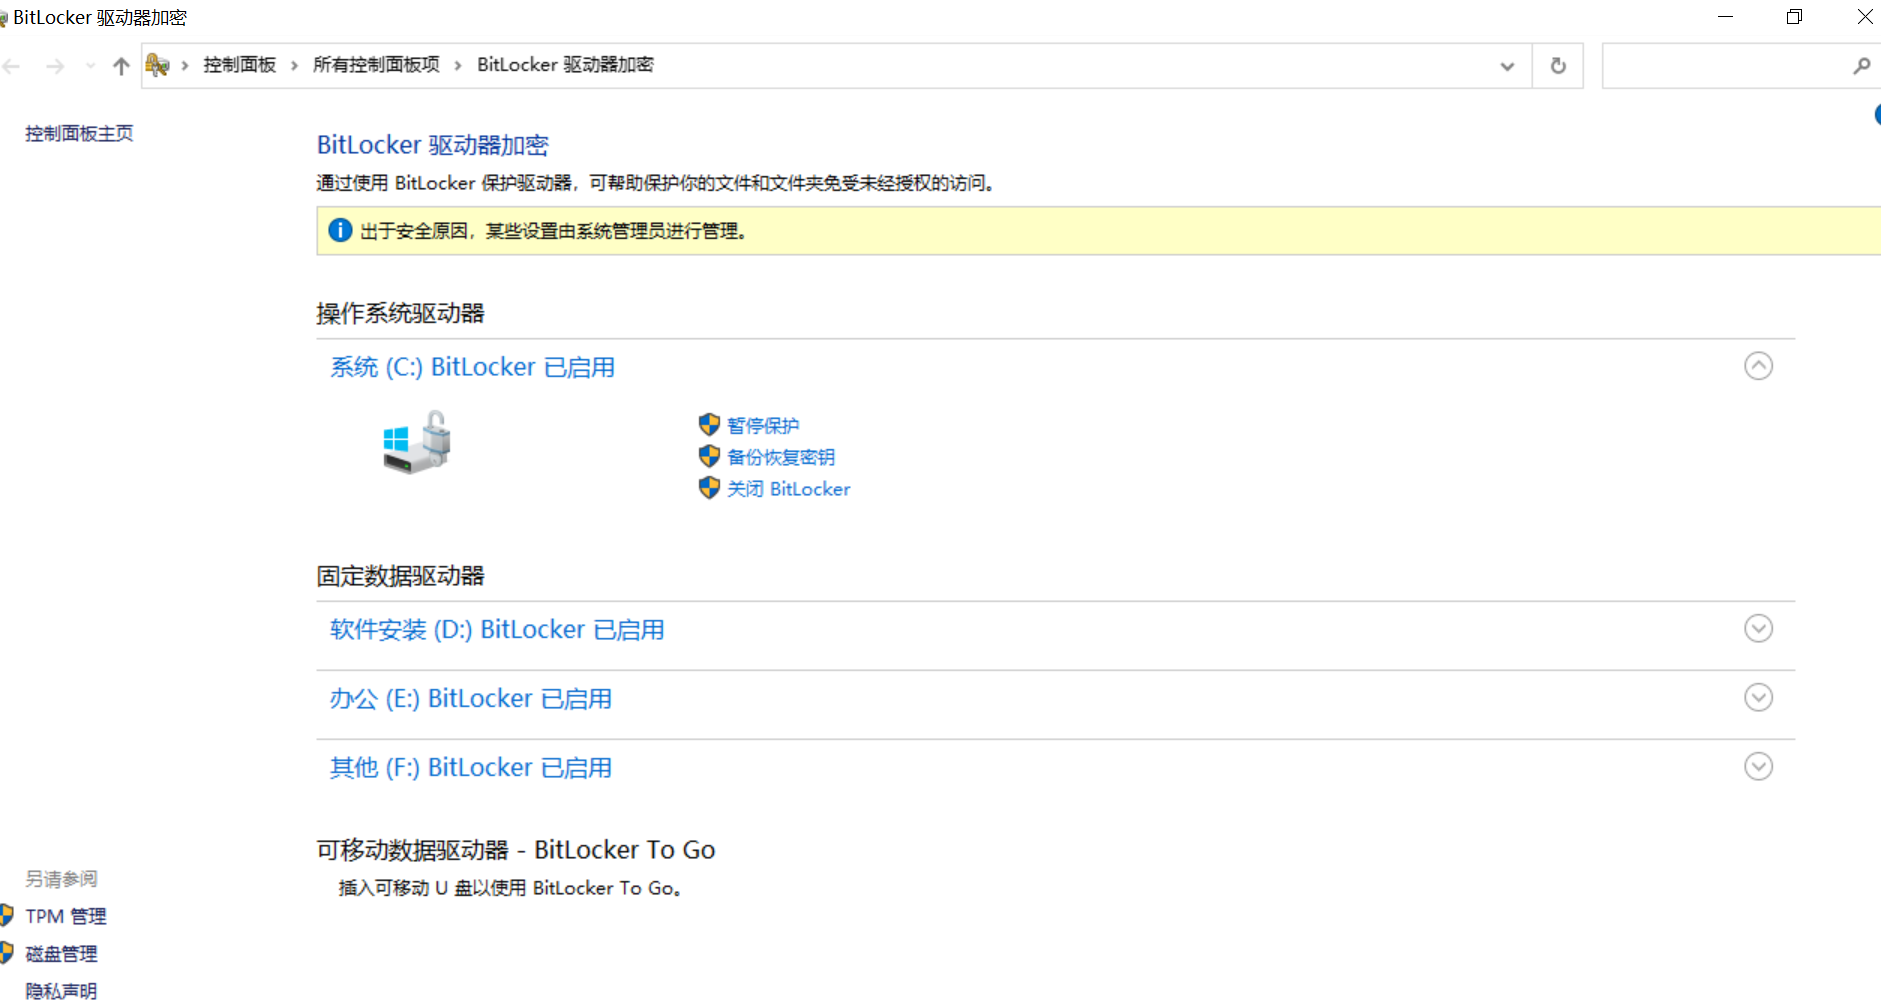Image resolution: width=1881 pixels, height=1005 pixels.
Task: Click 暂停保护 link
Action: (x=763, y=426)
